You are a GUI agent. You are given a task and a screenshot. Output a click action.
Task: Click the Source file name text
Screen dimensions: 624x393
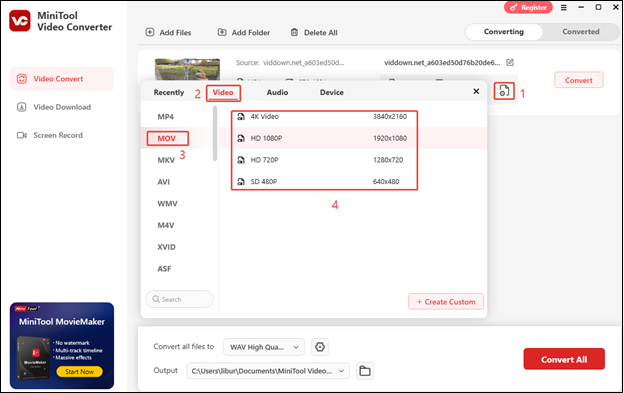pyautogui.click(x=304, y=62)
